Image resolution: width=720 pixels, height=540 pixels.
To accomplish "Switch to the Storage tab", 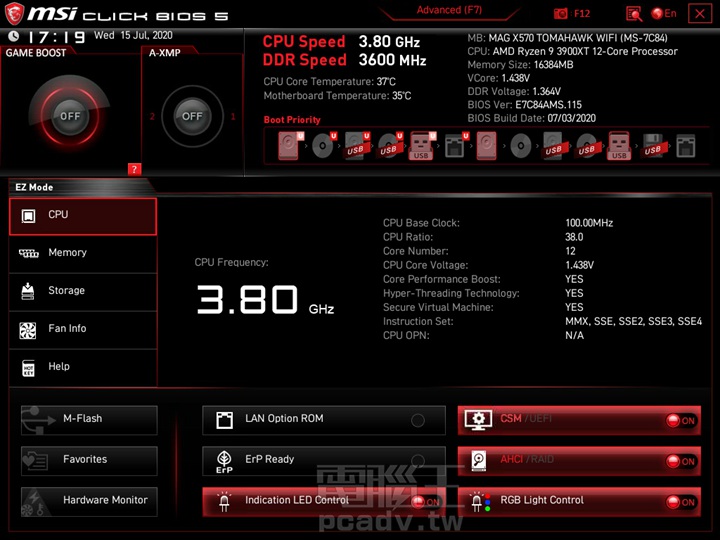I will coord(83,292).
